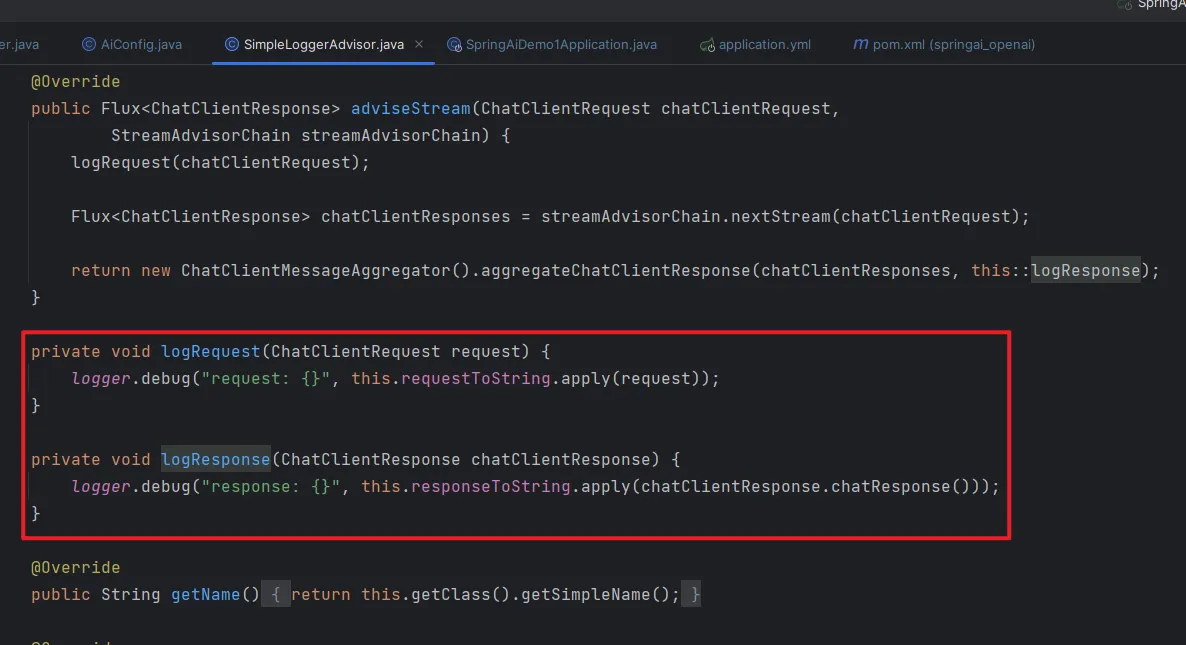The width and height of the screenshot is (1186, 645).
Task: Click logRequest(chatClientRequest) call statement
Action: [220, 163]
